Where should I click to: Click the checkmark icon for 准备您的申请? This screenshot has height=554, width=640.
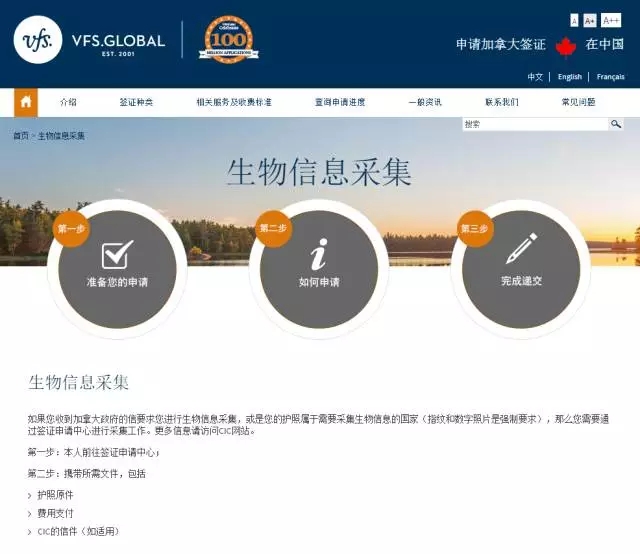pos(117,254)
